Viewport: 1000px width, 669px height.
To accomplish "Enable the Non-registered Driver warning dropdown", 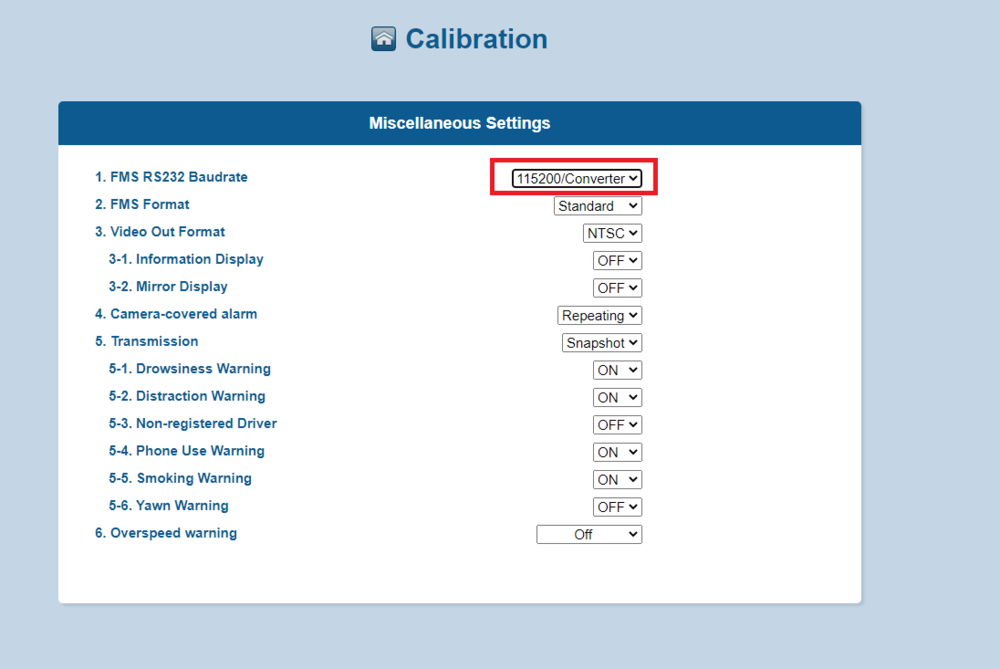I will pyautogui.click(x=617, y=424).
